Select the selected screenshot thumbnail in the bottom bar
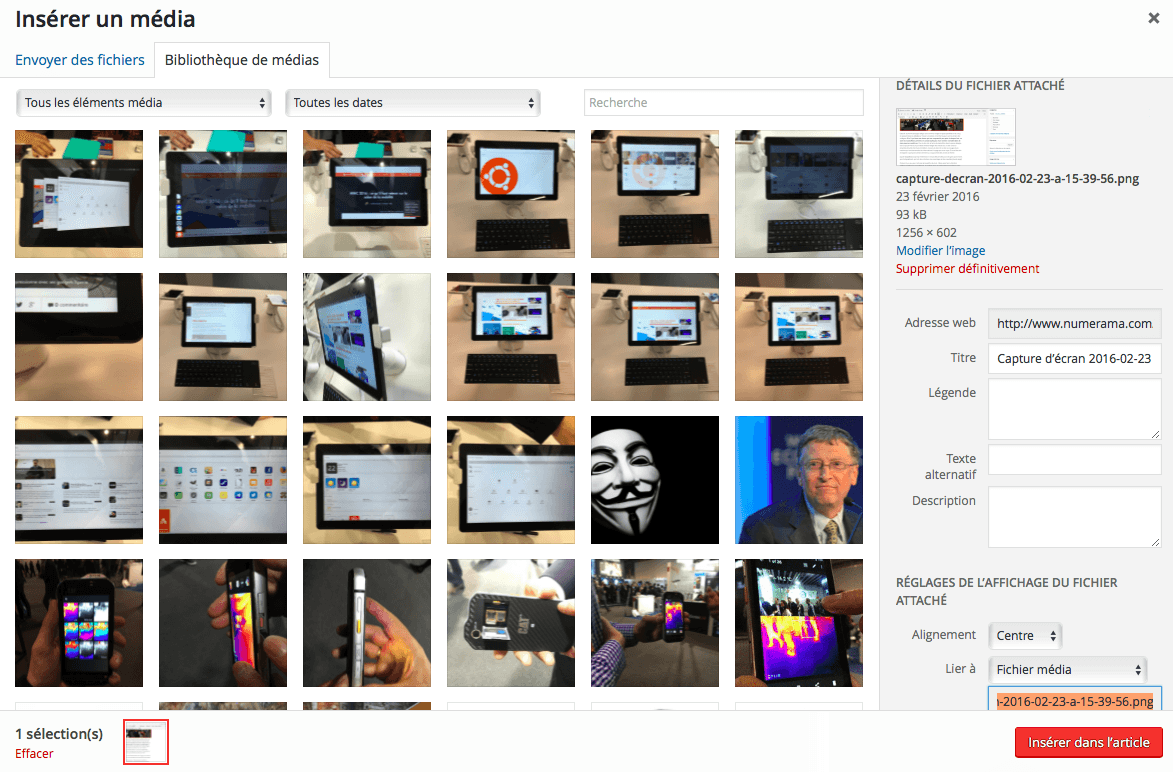Screen dimensions: 1173x772 [146, 742]
